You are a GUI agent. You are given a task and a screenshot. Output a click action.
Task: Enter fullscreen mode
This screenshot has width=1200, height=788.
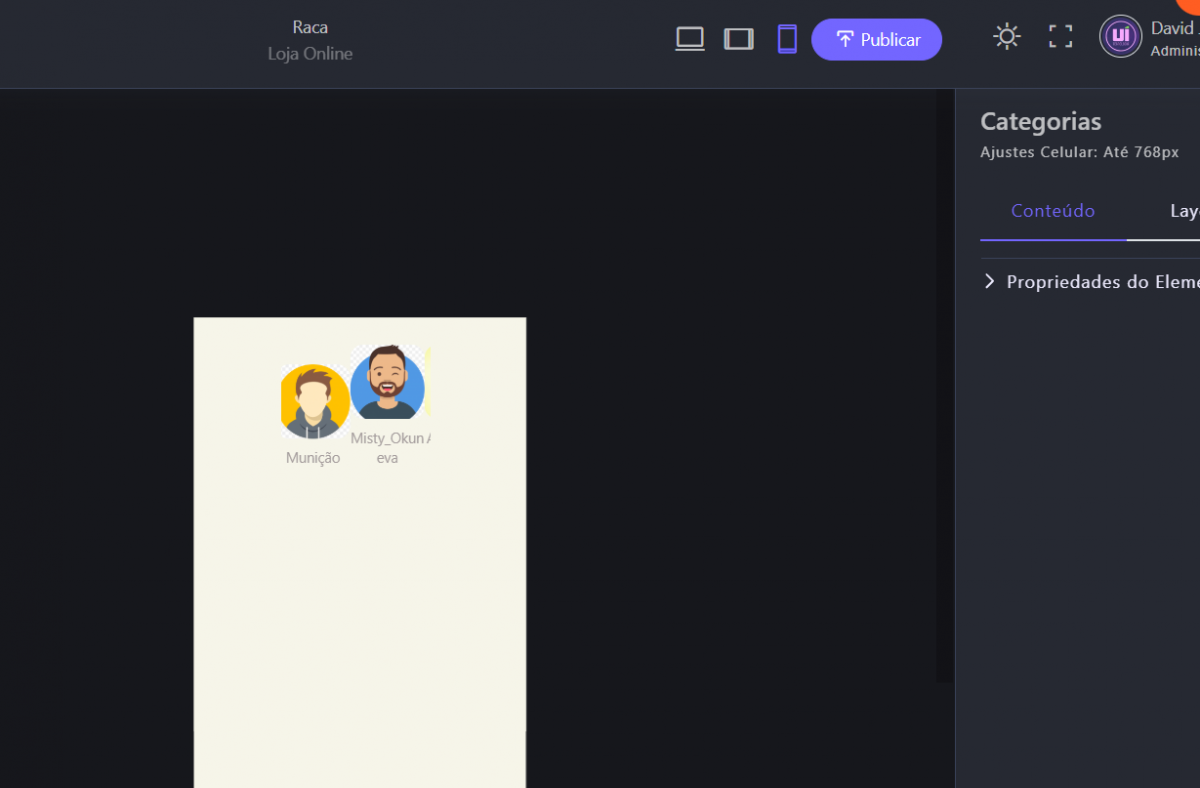(1060, 37)
